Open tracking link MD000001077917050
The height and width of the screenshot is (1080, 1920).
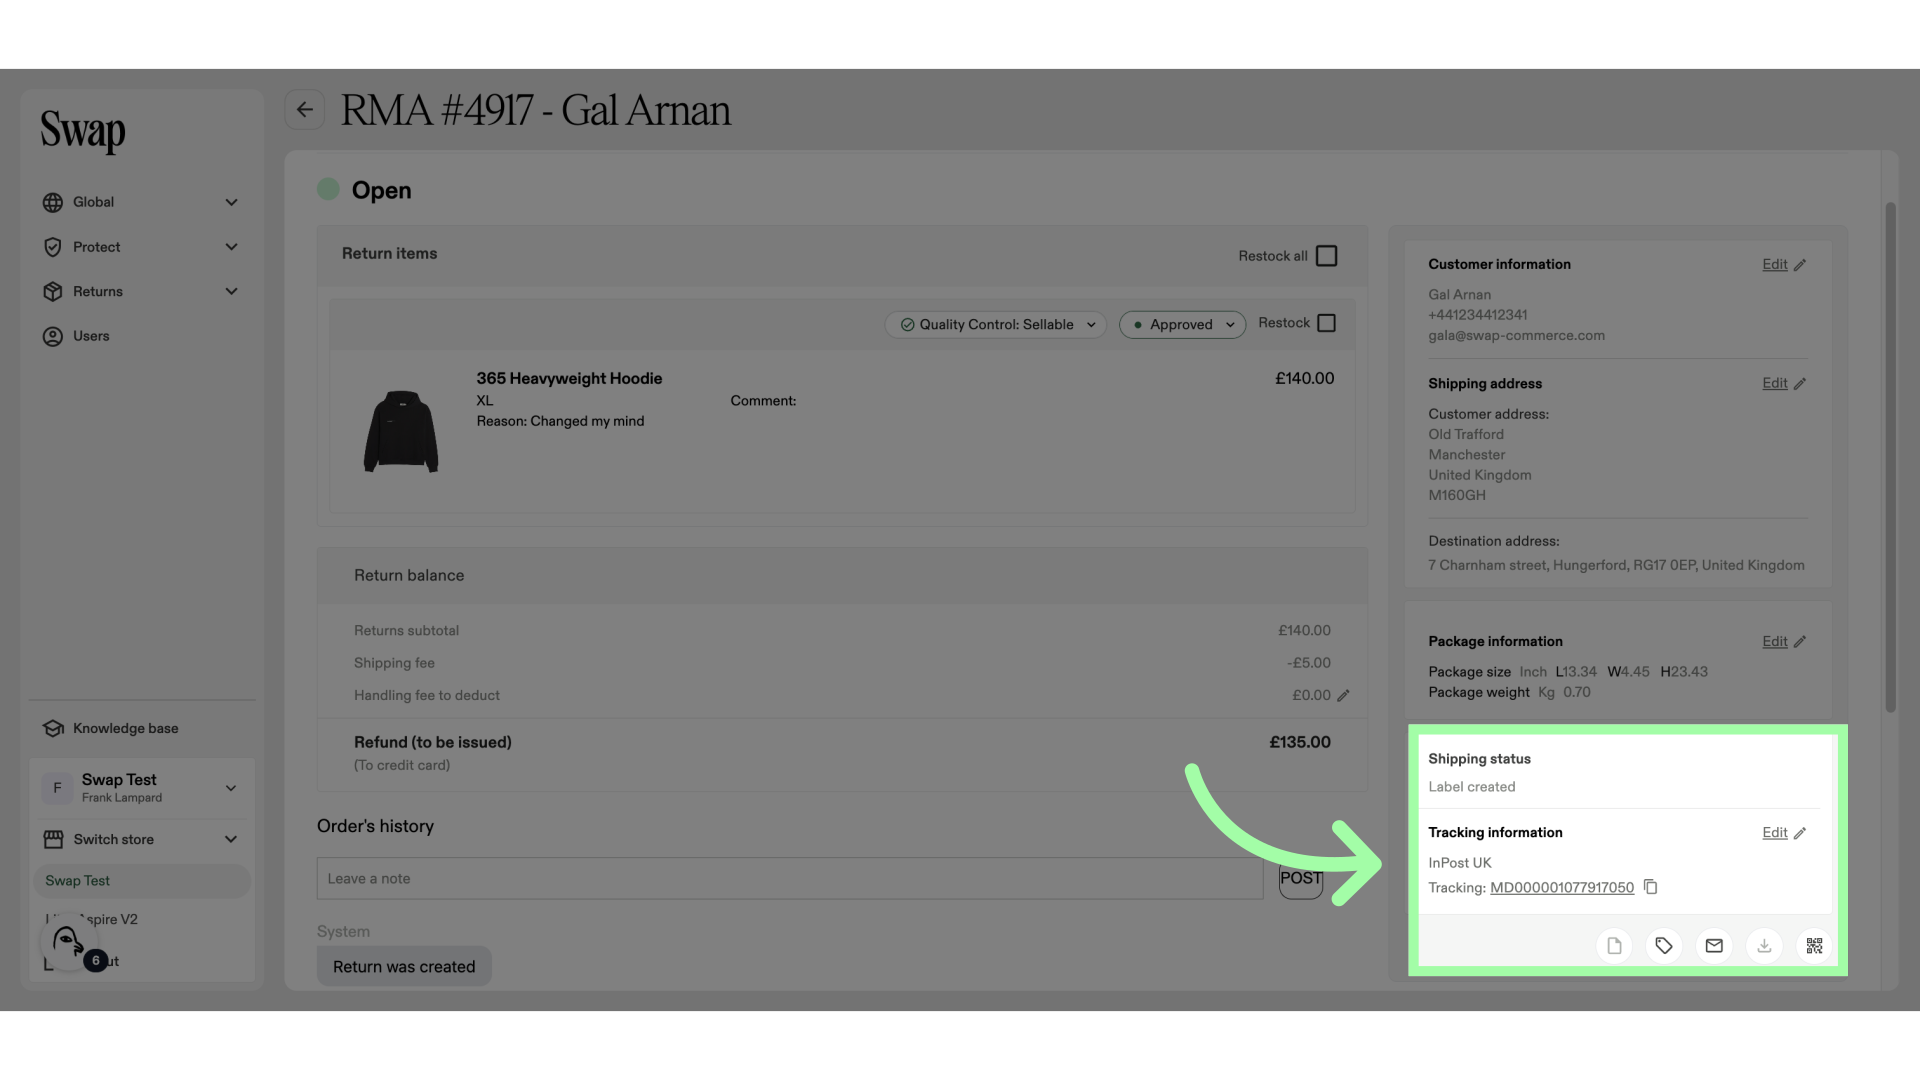click(x=1561, y=888)
